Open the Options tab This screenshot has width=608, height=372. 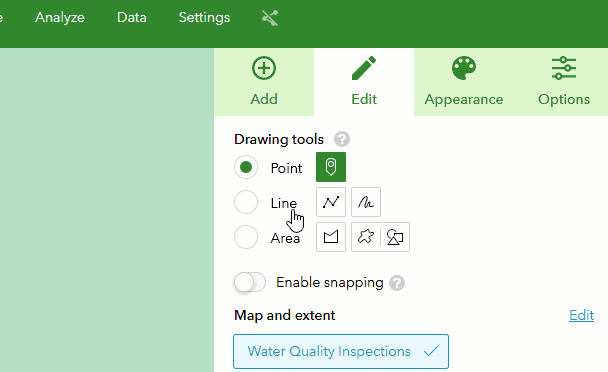click(564, 82)
